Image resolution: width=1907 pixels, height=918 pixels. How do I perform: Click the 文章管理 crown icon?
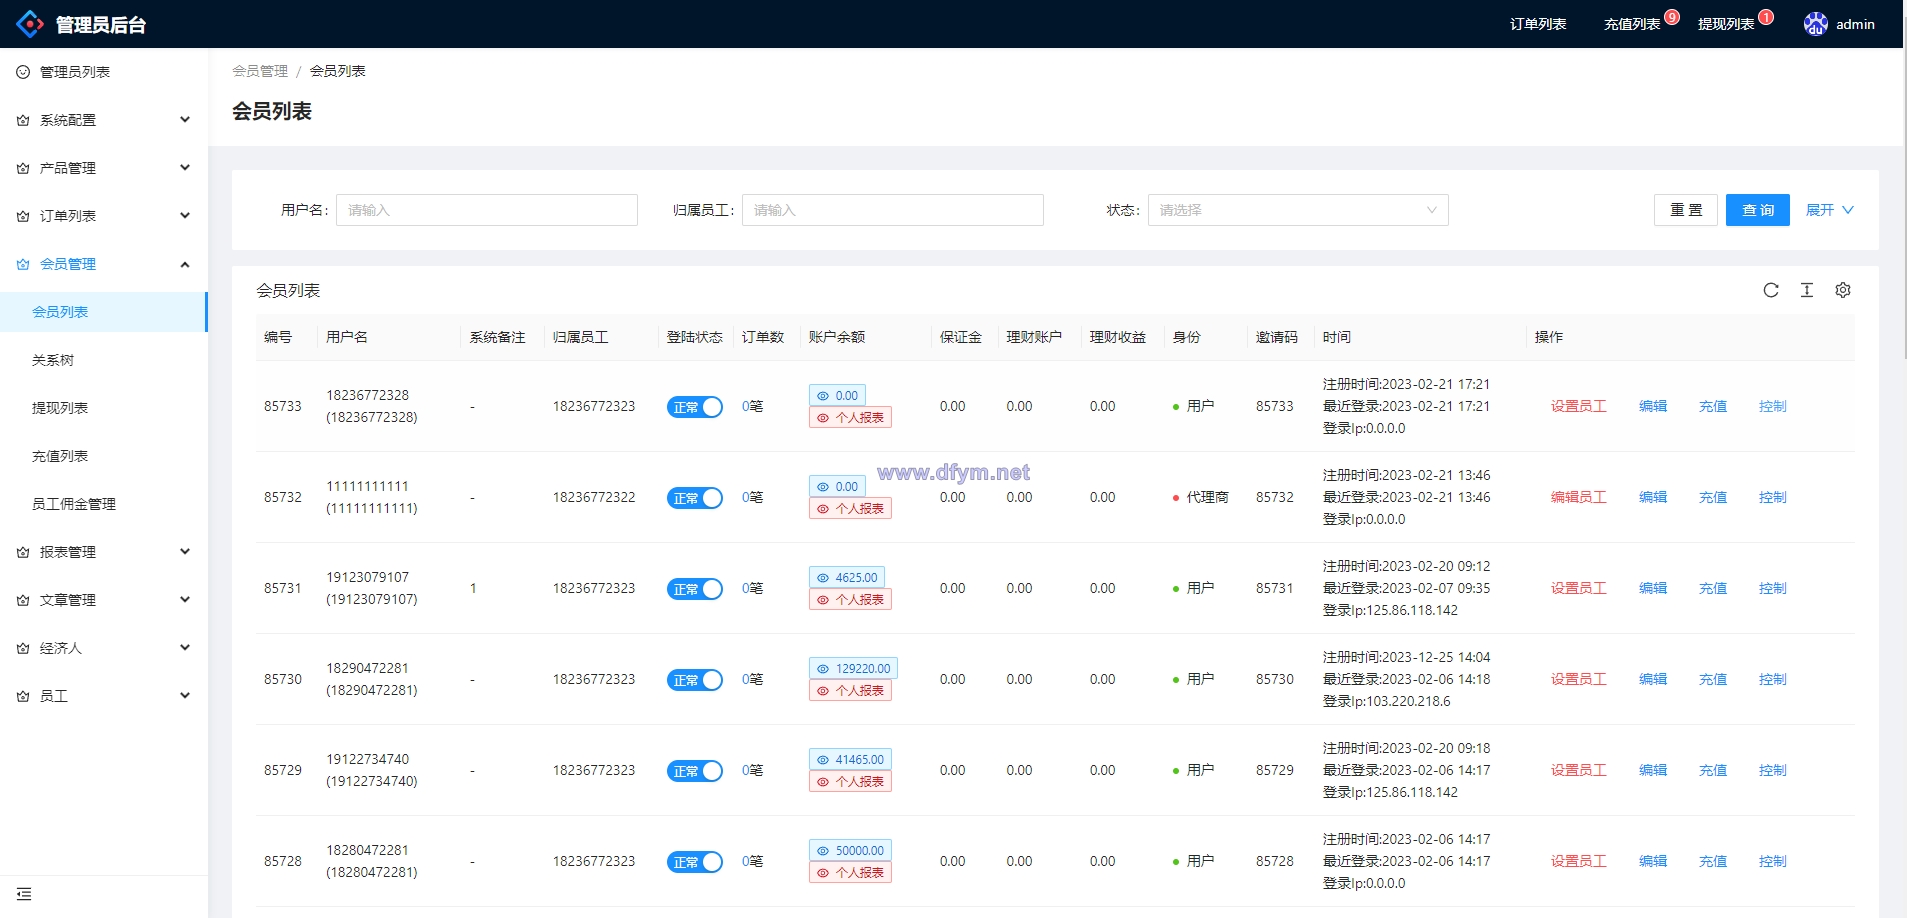coord(23,600)
